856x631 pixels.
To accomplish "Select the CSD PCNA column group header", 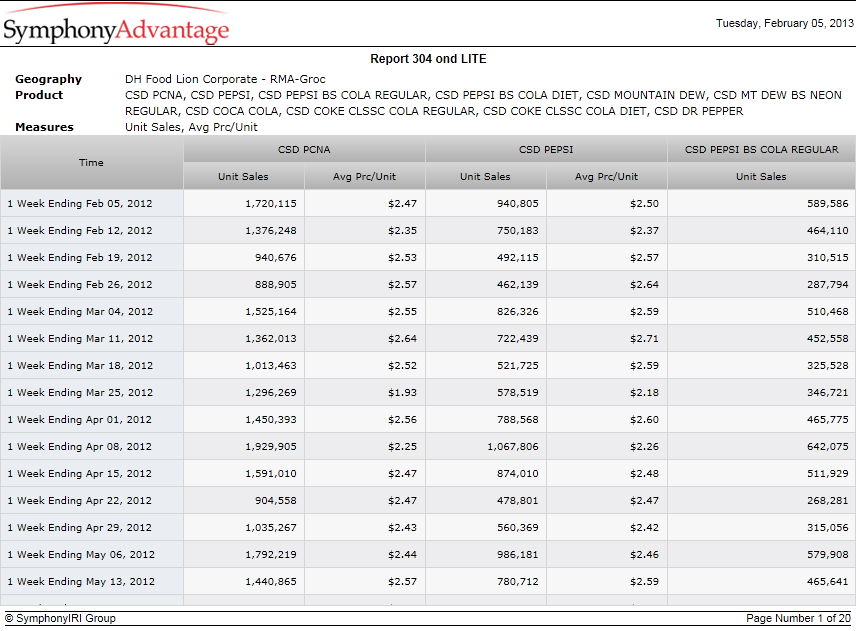I will coord(304,150).
